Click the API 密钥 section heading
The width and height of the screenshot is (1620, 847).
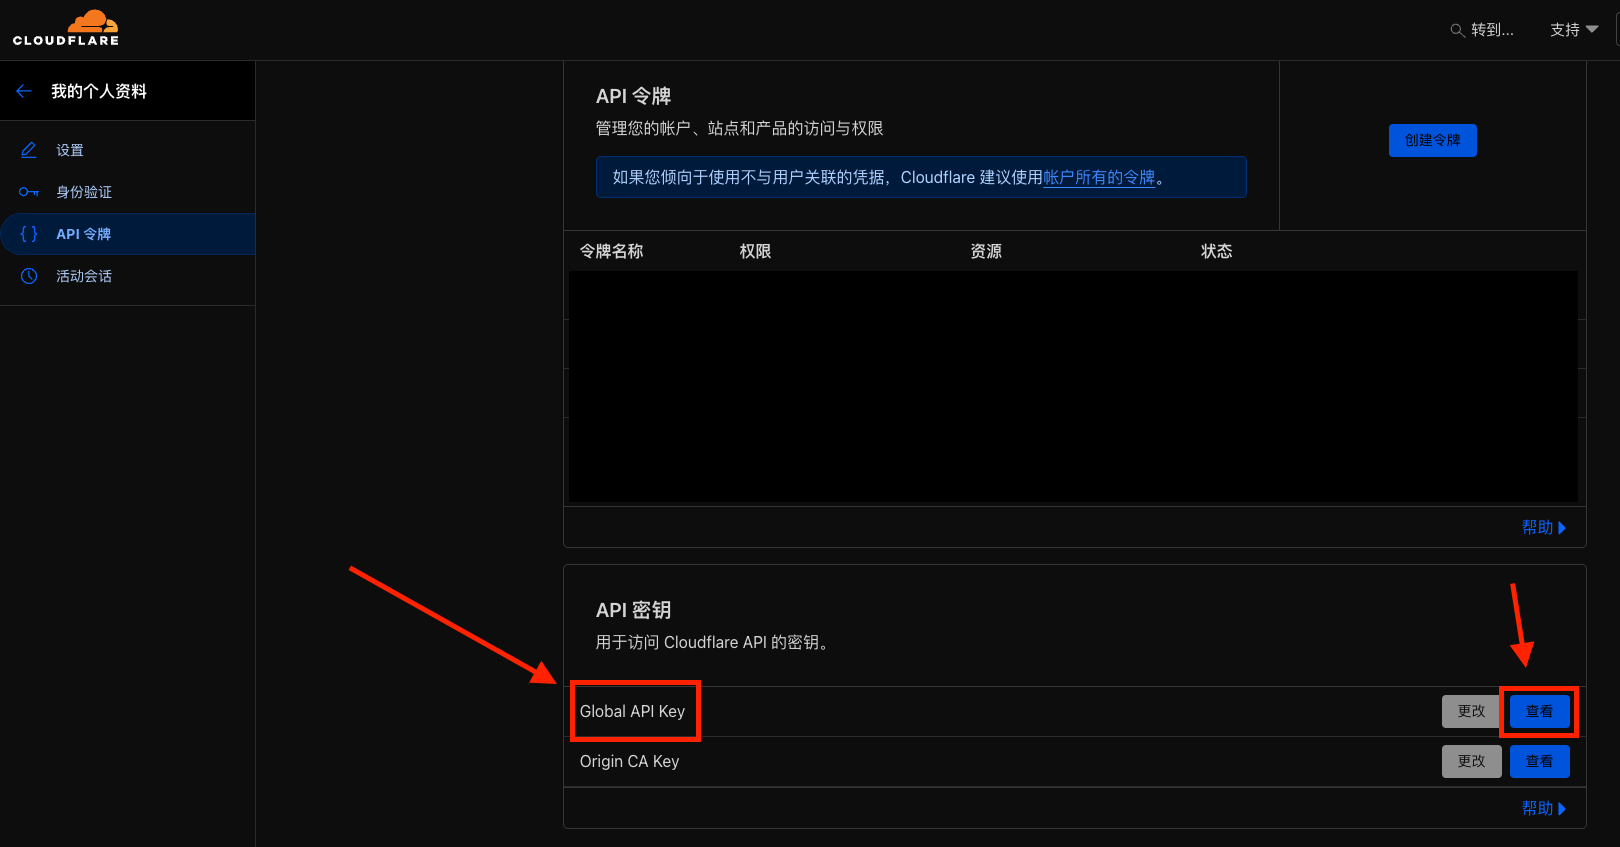tap(633, 610)
